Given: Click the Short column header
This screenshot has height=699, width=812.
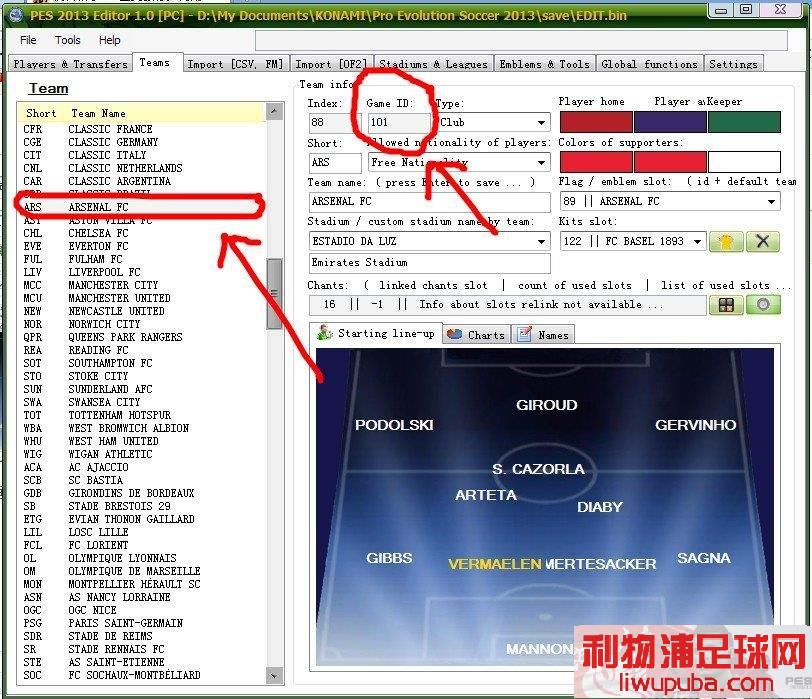Looking at the screenshot, I should [41, 113].
